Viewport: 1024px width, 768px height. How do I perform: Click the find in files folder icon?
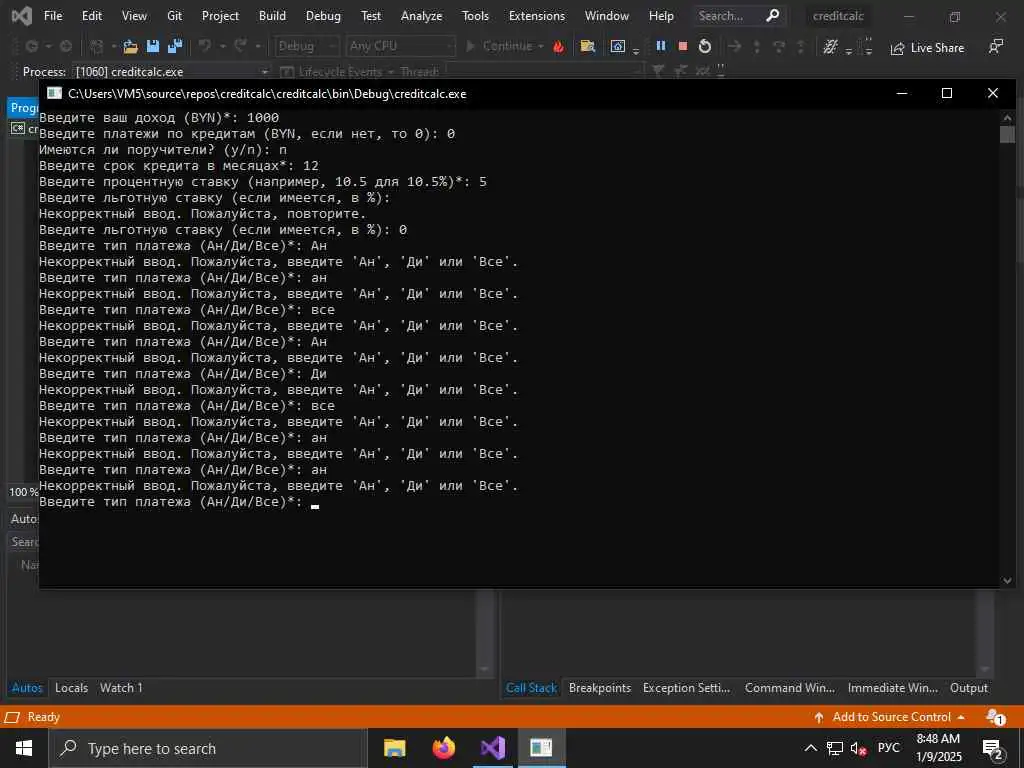coord(588,46)
